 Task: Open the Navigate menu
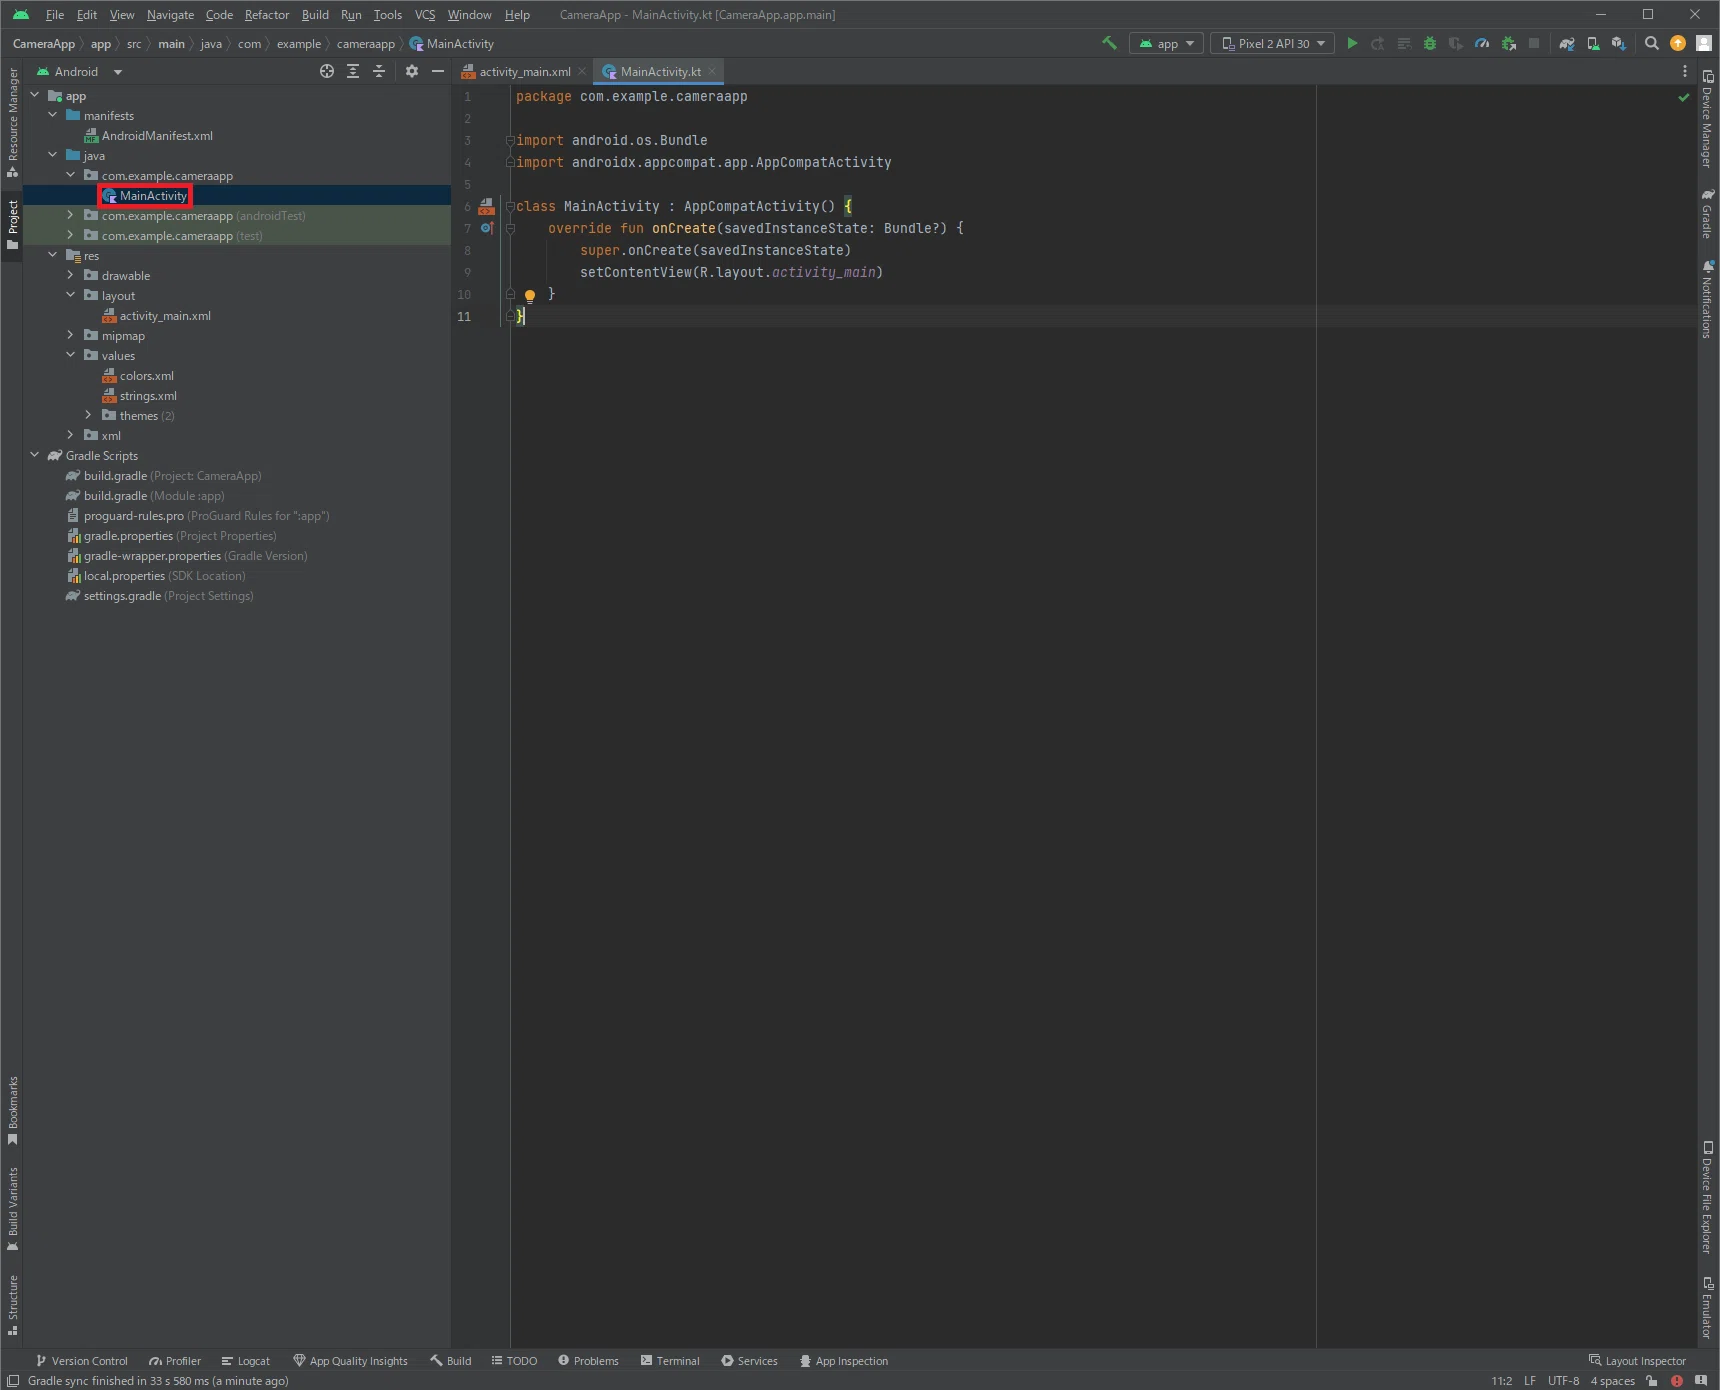coord(170,14)
